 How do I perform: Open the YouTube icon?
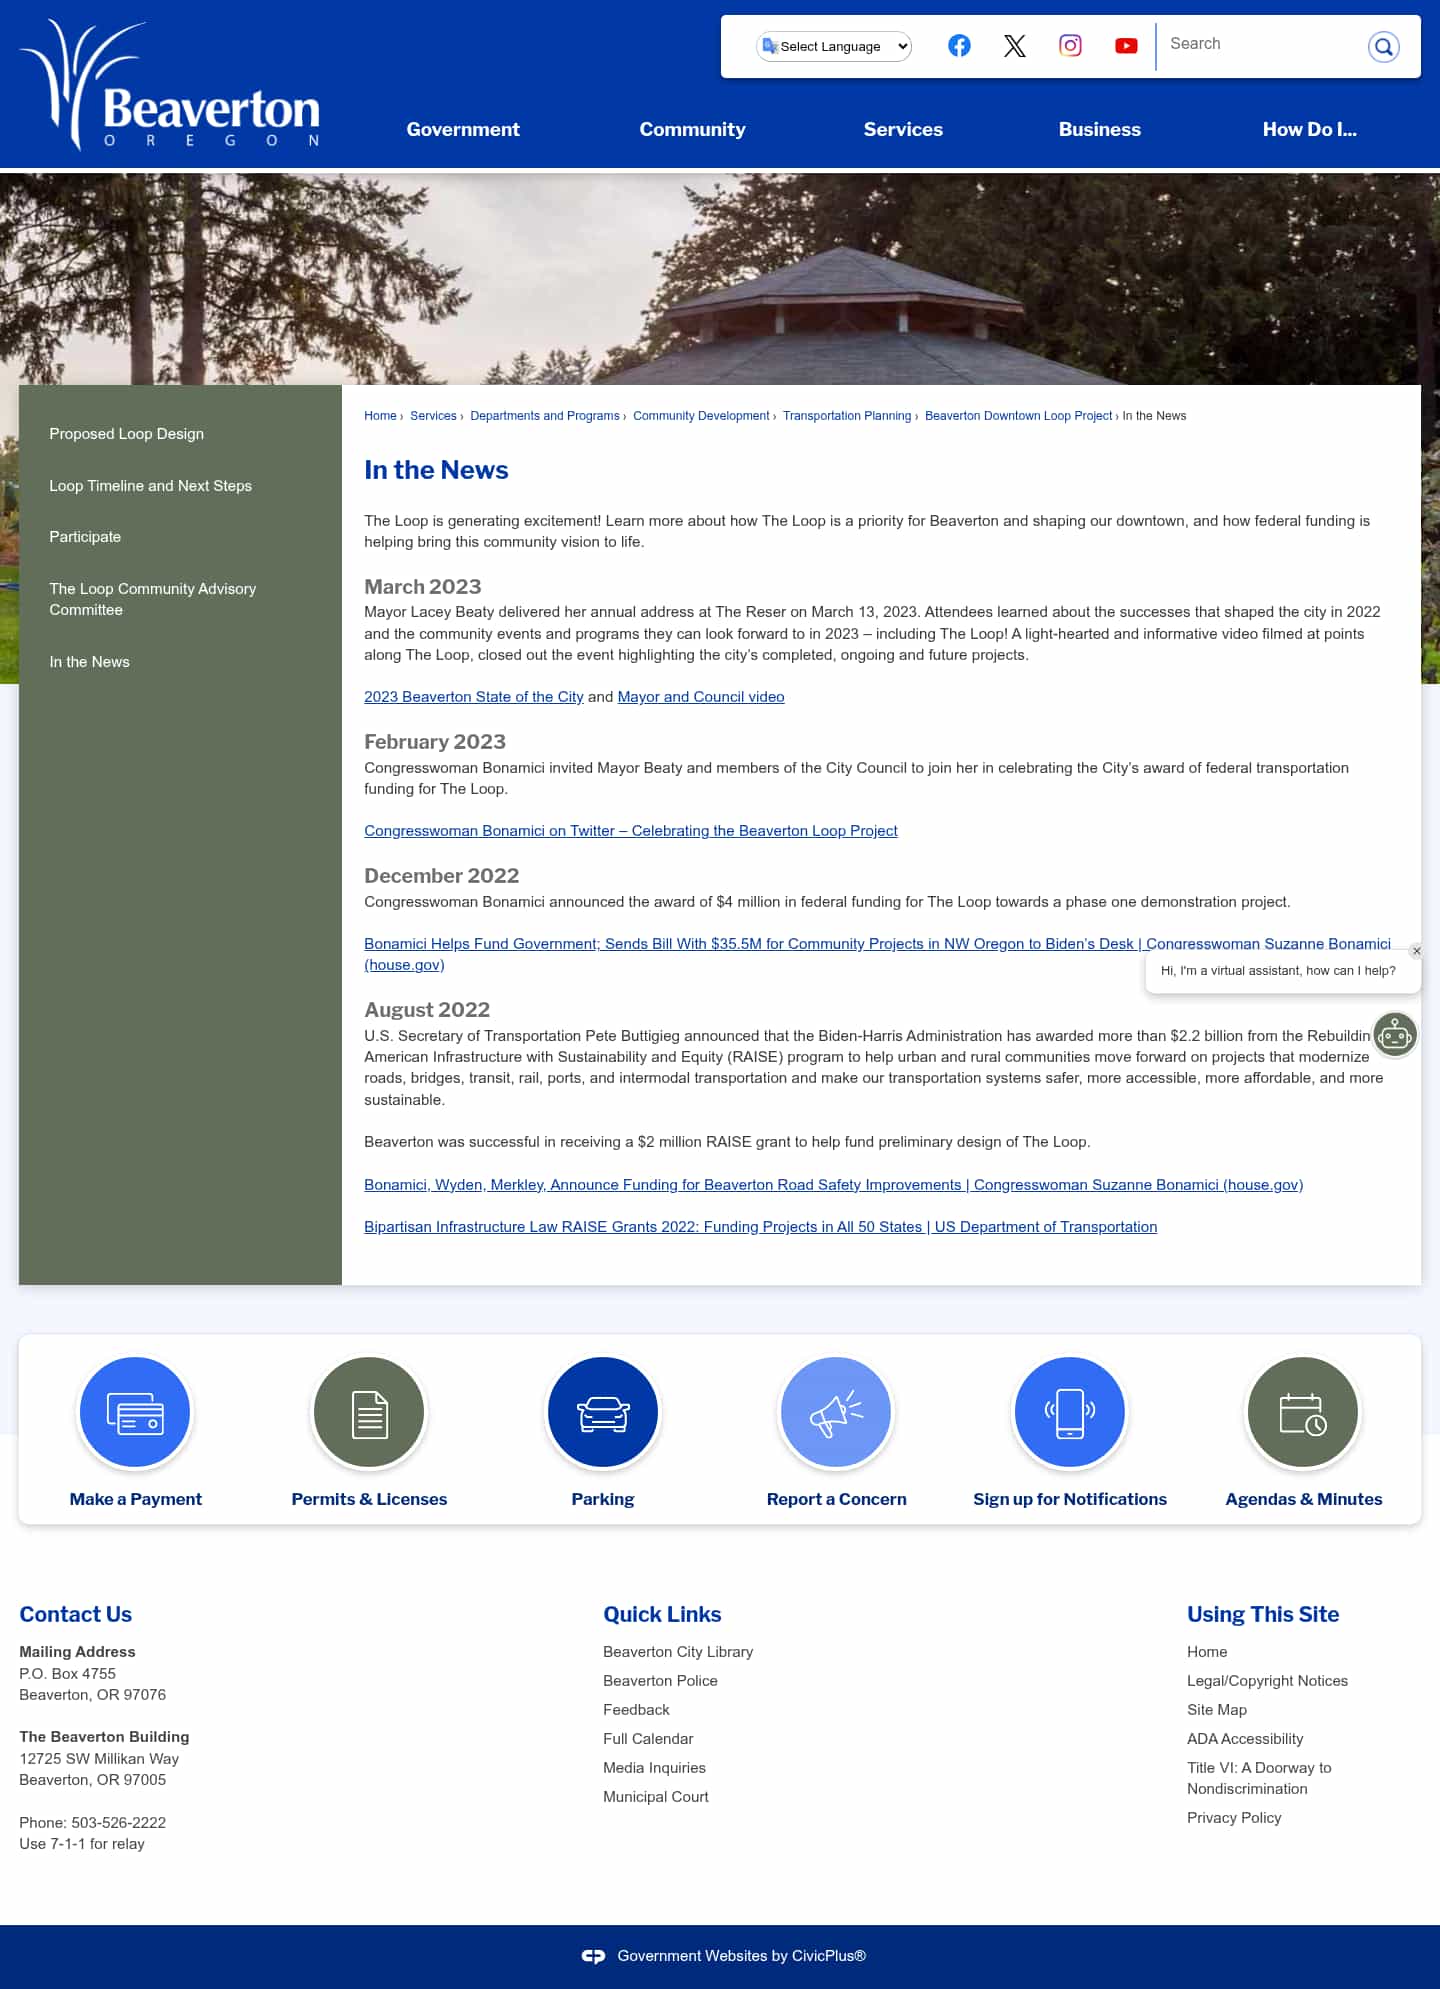1126,46
